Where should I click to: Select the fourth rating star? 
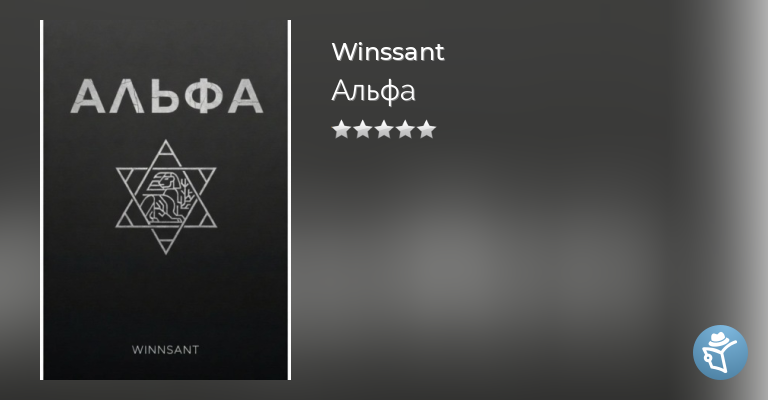pyautogui.click(x=405, y=130)
